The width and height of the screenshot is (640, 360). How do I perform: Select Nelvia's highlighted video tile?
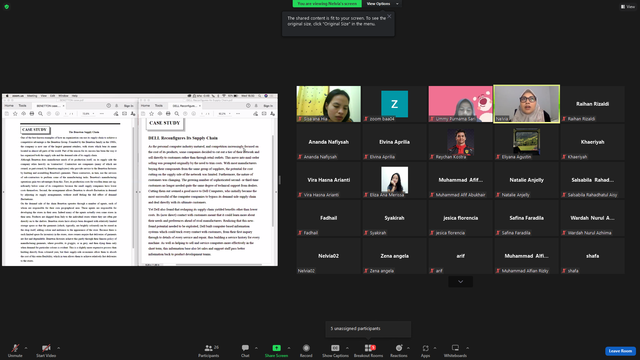coord(527,104)
